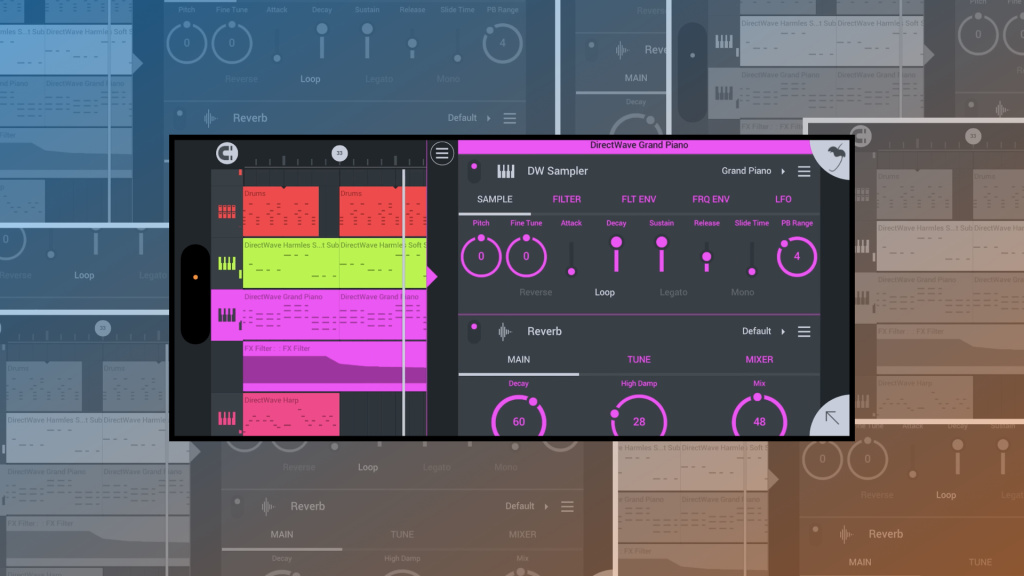
Task: Select the Reverb MAIN tab
Action: pyautogui.click(x=519, y=360)
